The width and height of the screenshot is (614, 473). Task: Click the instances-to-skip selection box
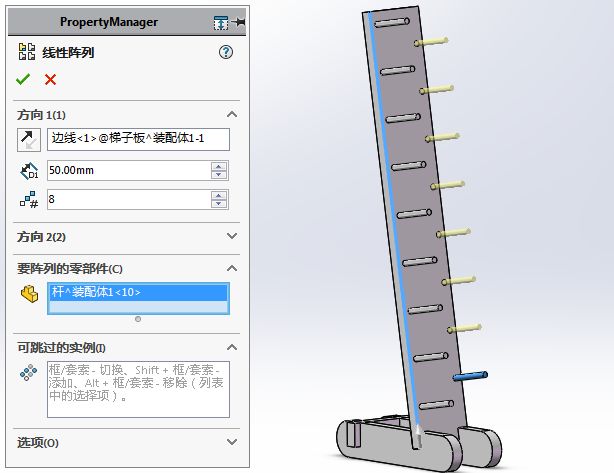coord(138,390)
